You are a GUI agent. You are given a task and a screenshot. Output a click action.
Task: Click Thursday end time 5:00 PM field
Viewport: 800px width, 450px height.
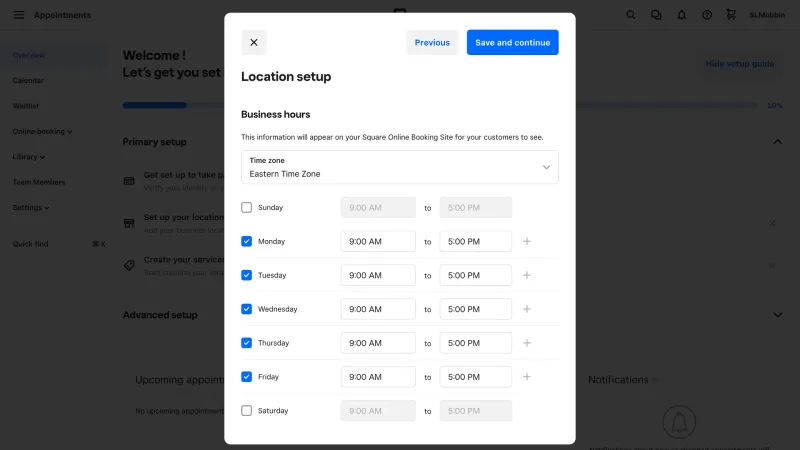click(476, 343)
